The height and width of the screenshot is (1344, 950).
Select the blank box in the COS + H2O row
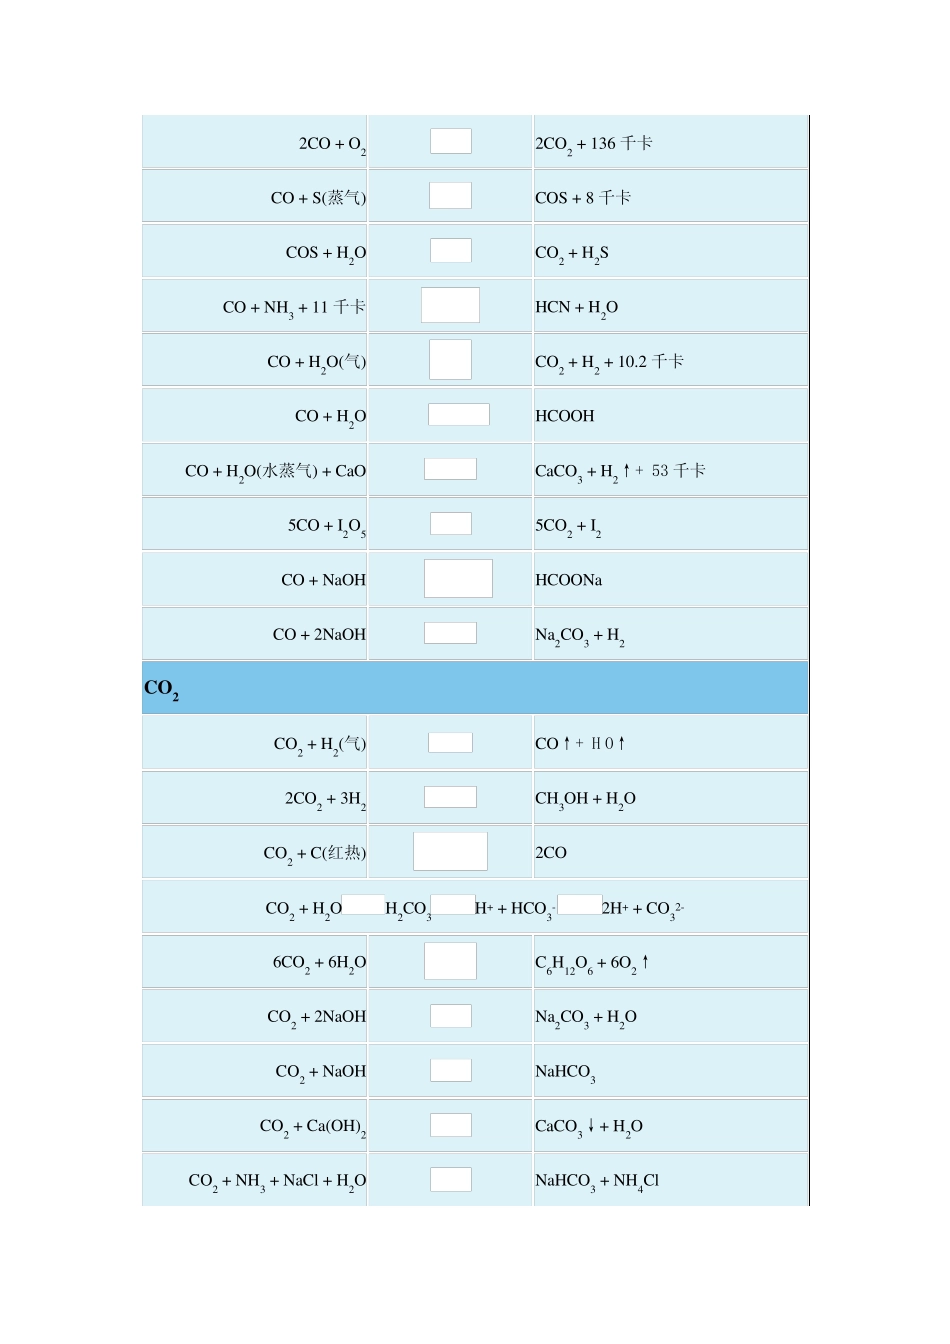click(451, 250)
